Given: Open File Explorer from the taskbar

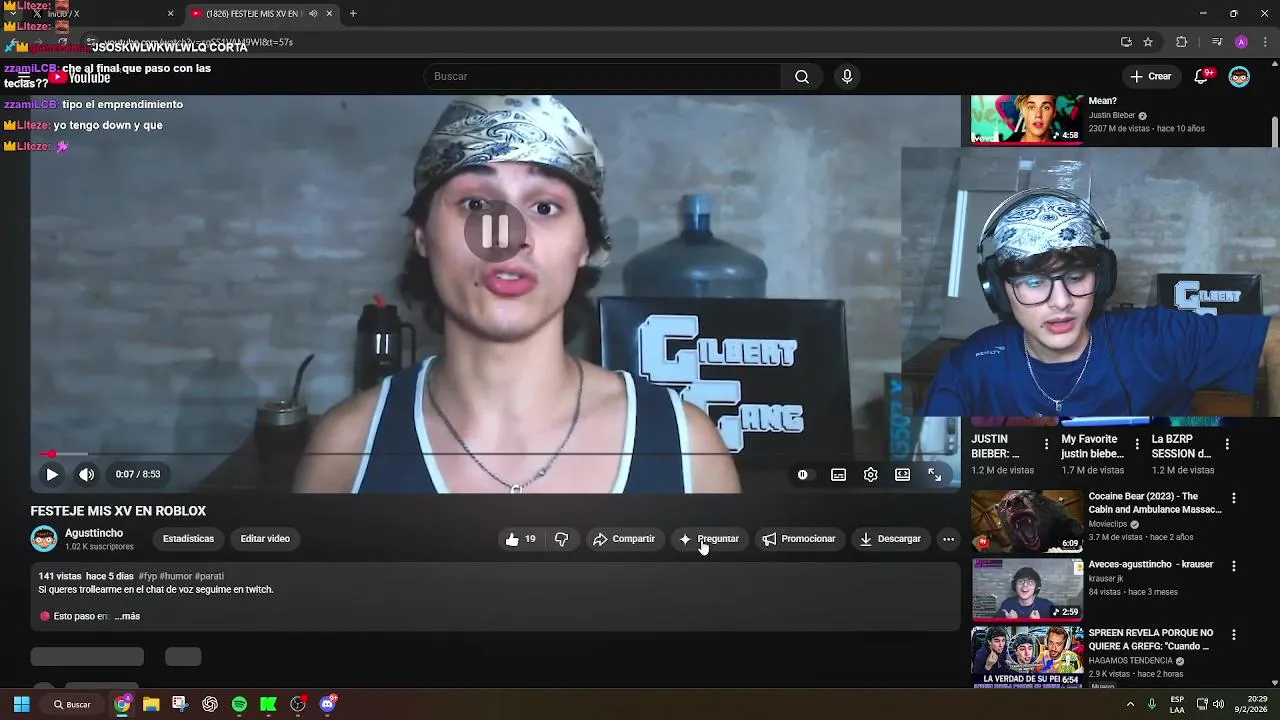Looking at the screenshot, I should 151,704.
